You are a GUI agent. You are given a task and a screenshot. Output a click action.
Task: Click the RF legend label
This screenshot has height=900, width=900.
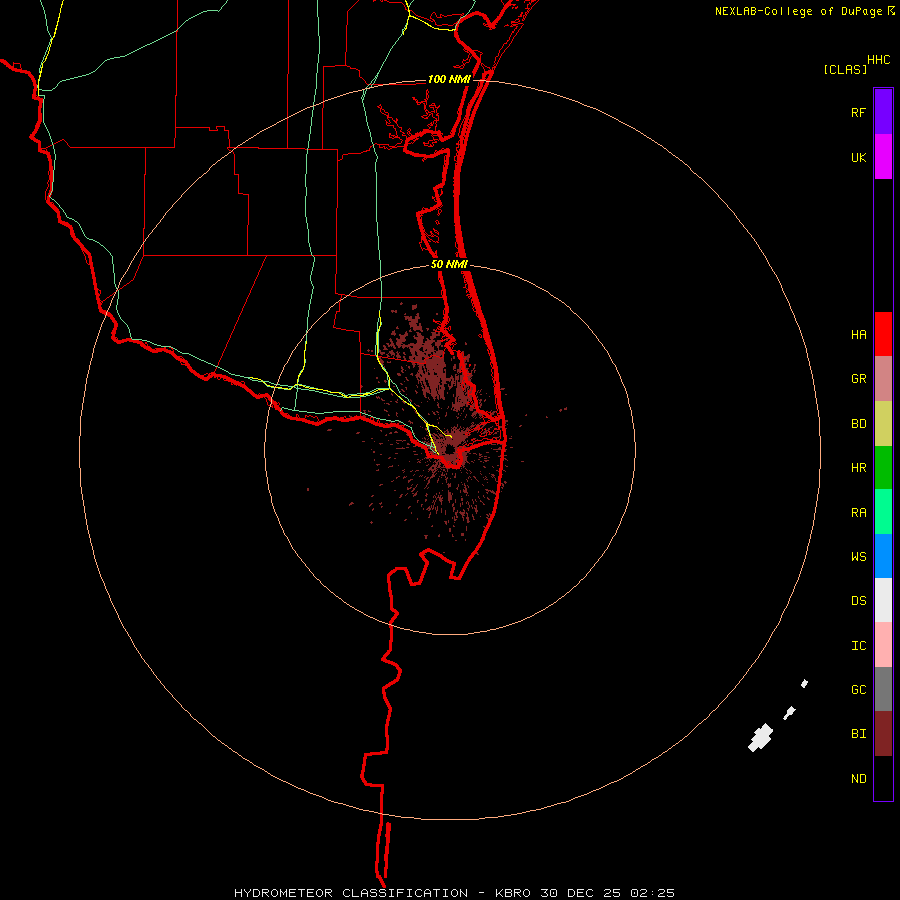(858, 113)
